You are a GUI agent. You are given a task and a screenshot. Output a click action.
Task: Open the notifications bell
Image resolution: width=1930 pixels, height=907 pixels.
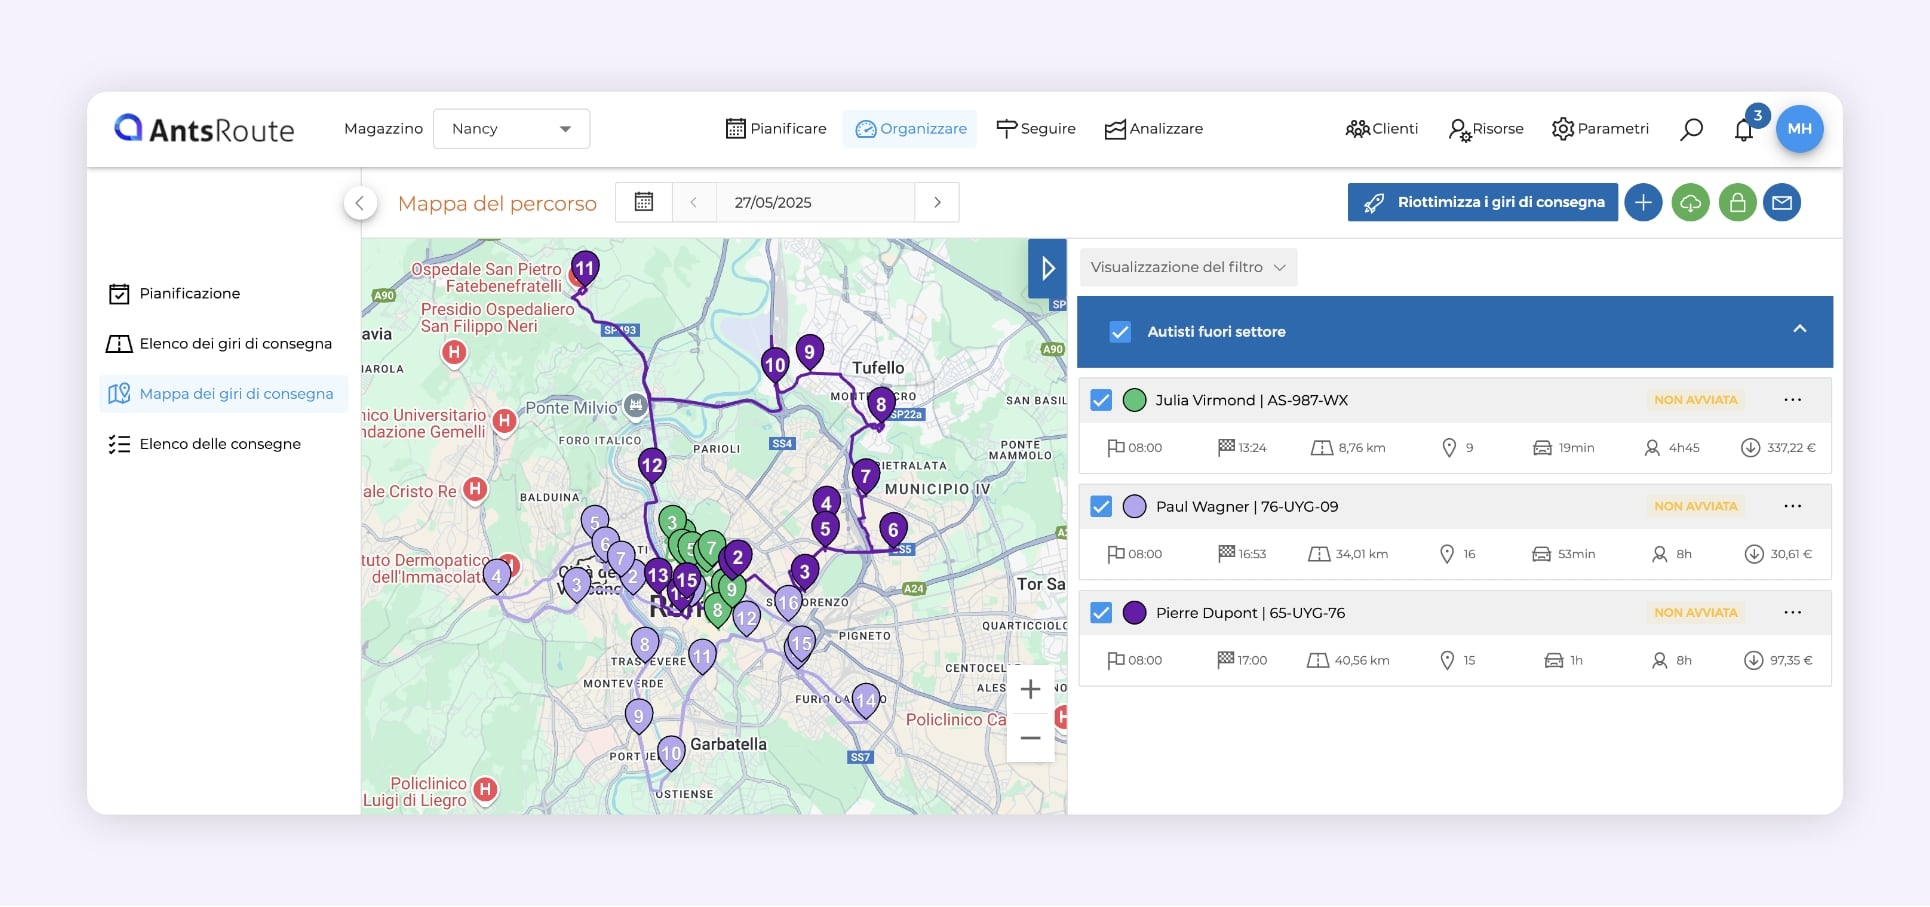pos(1744,130)
